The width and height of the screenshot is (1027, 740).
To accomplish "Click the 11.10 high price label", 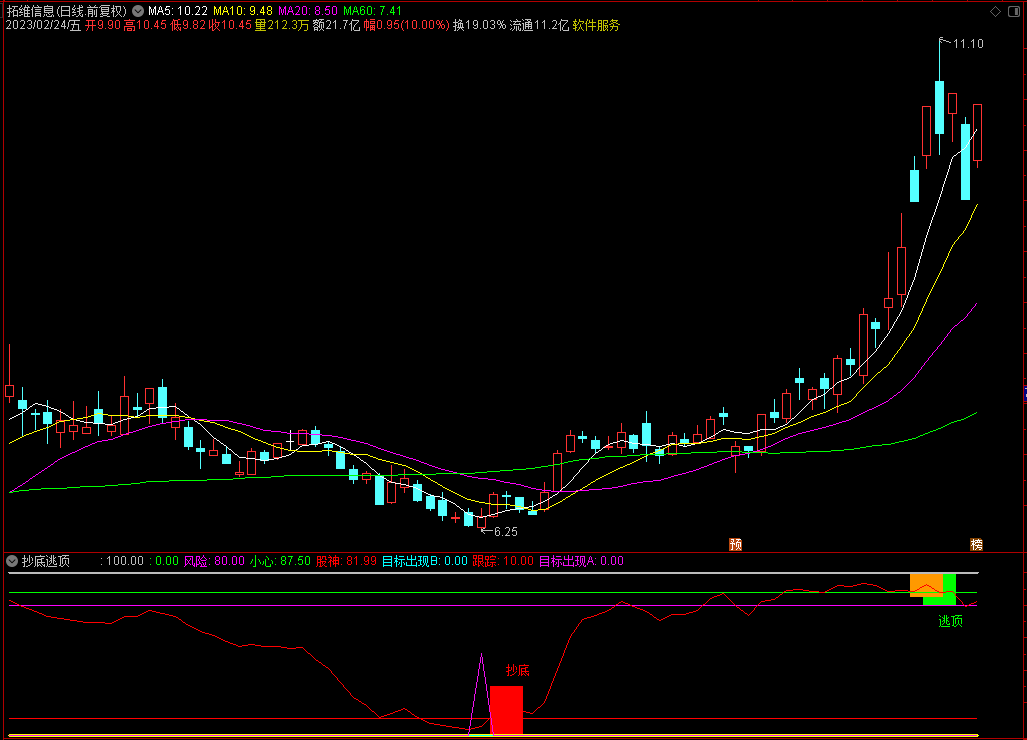I will [x=968, y=44].
